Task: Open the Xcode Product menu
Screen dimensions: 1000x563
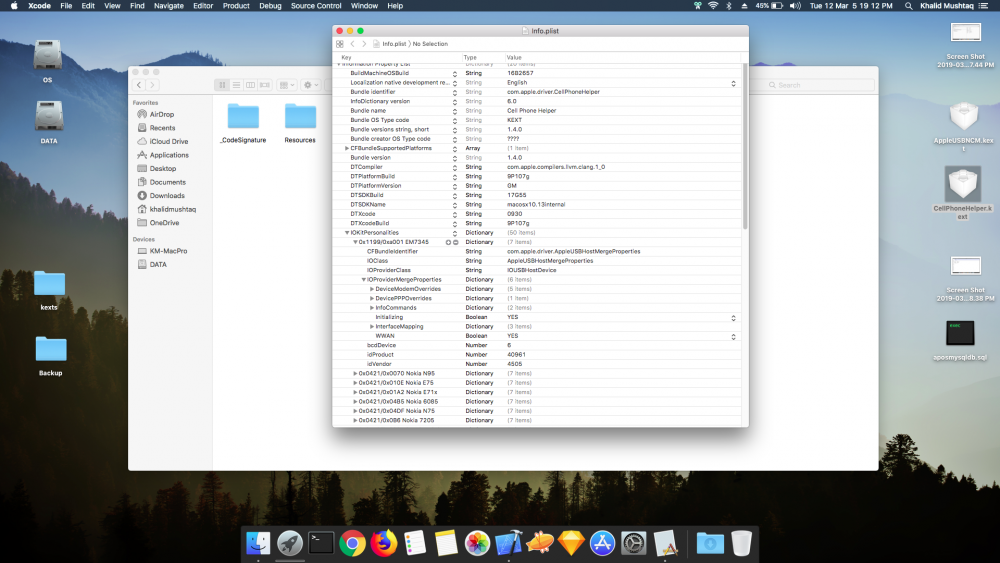Action: point(236,6)
